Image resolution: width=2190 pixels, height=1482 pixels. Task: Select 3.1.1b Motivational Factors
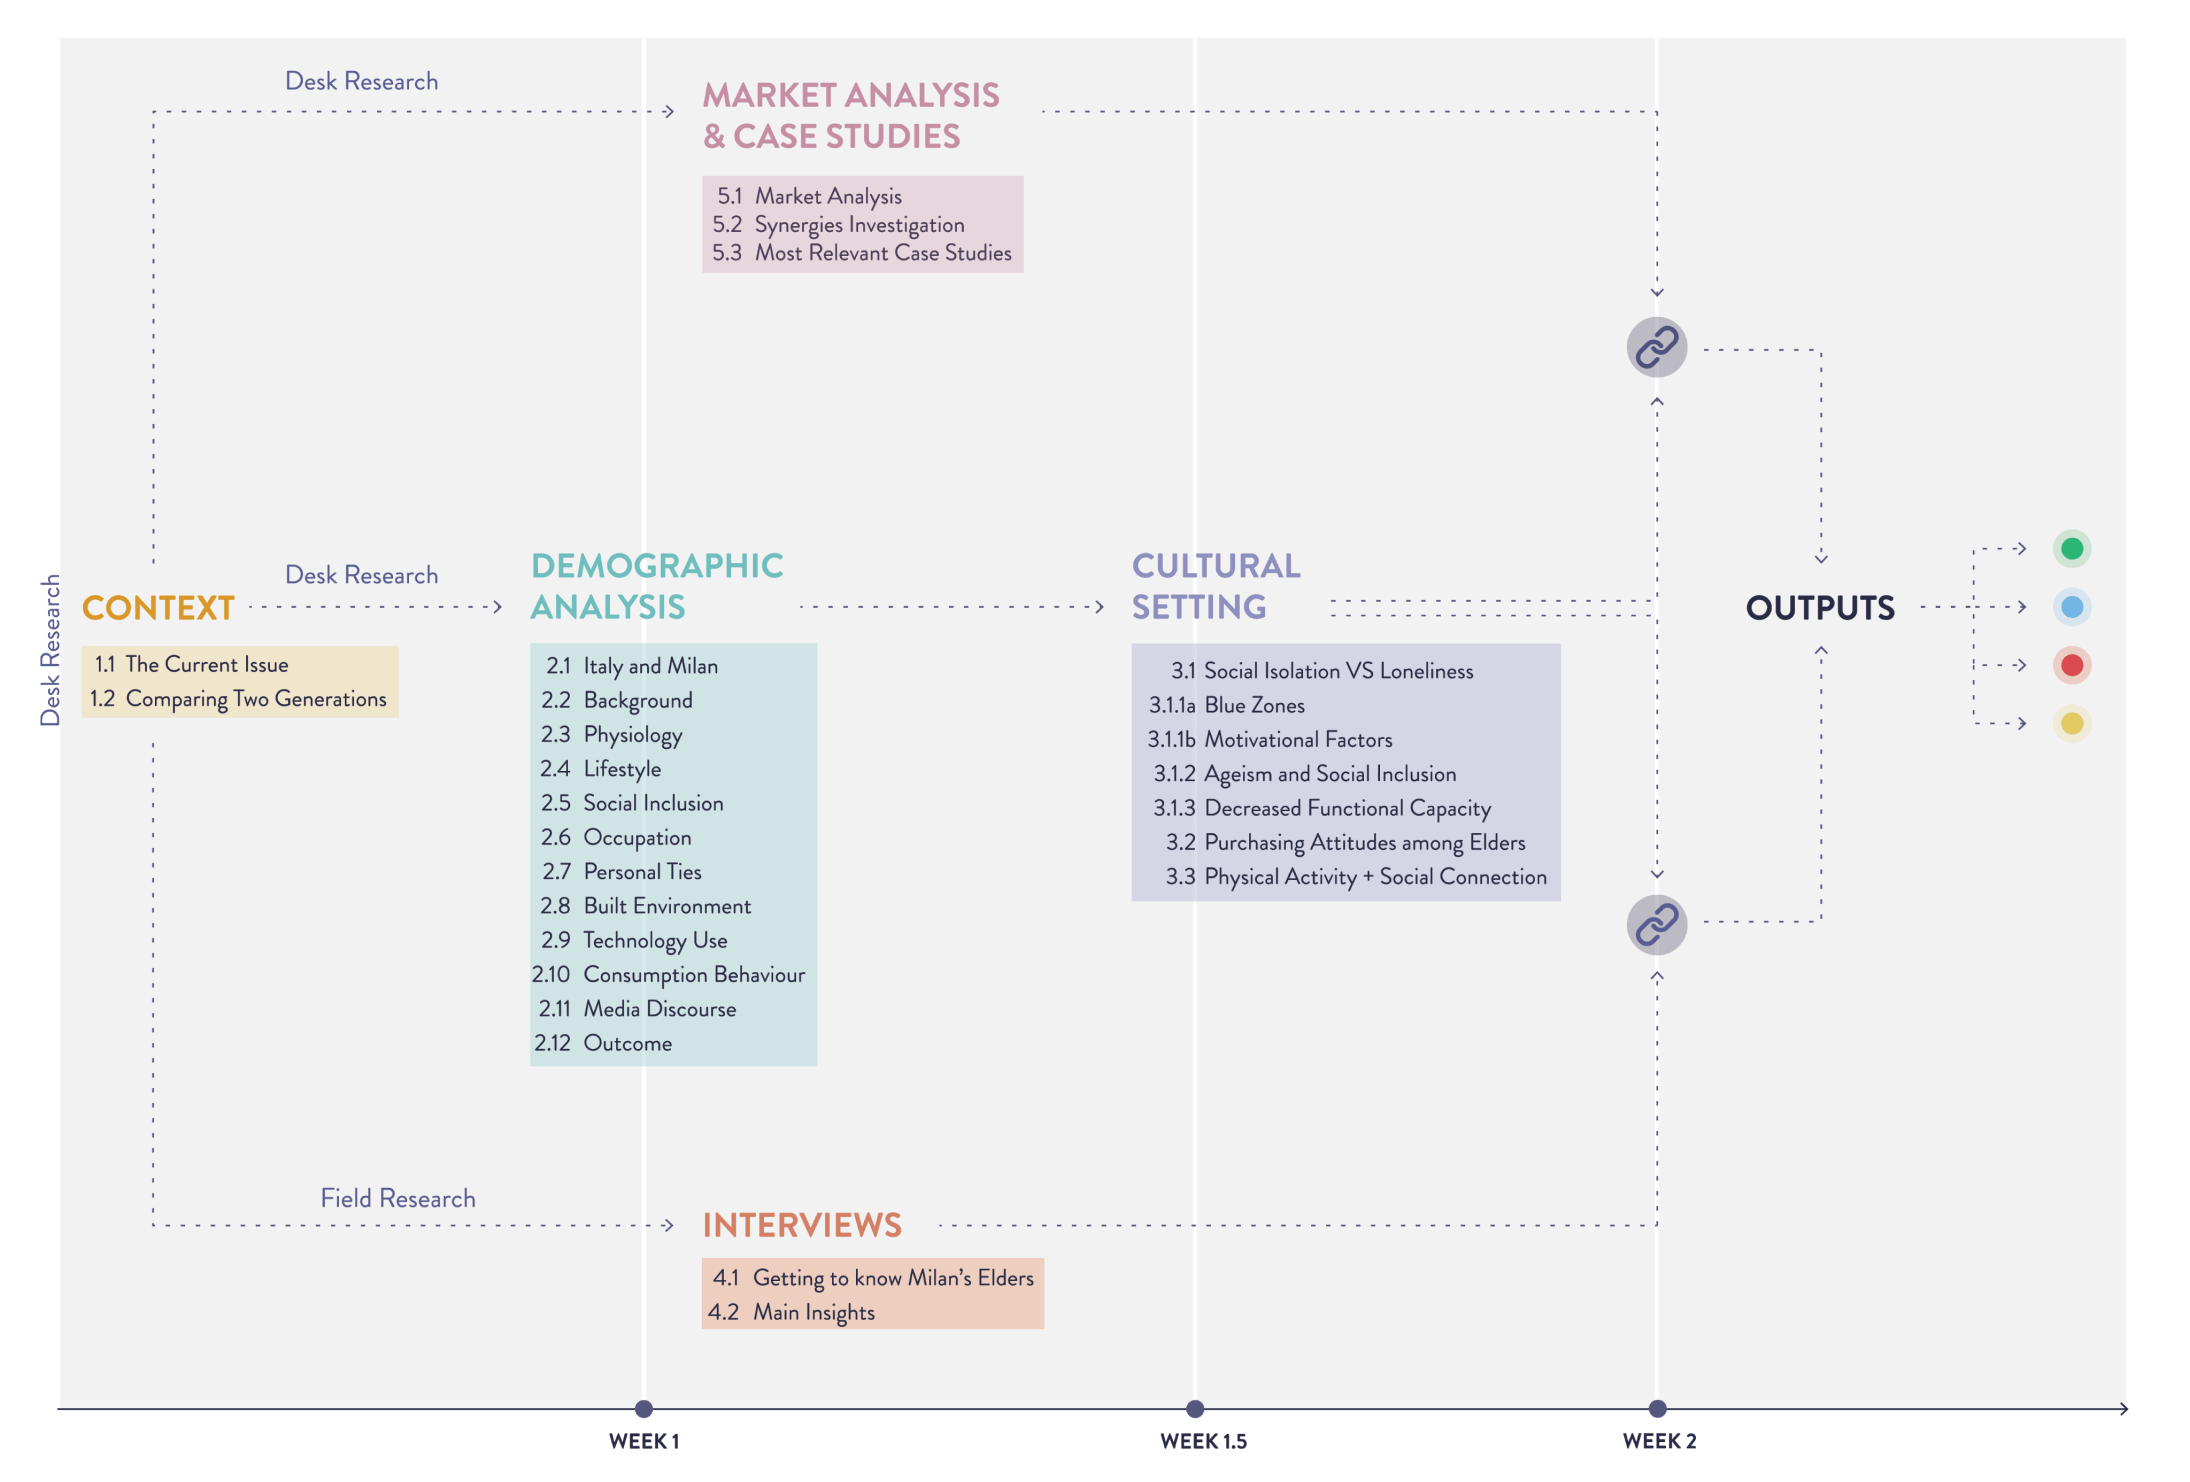[1269, 739]
